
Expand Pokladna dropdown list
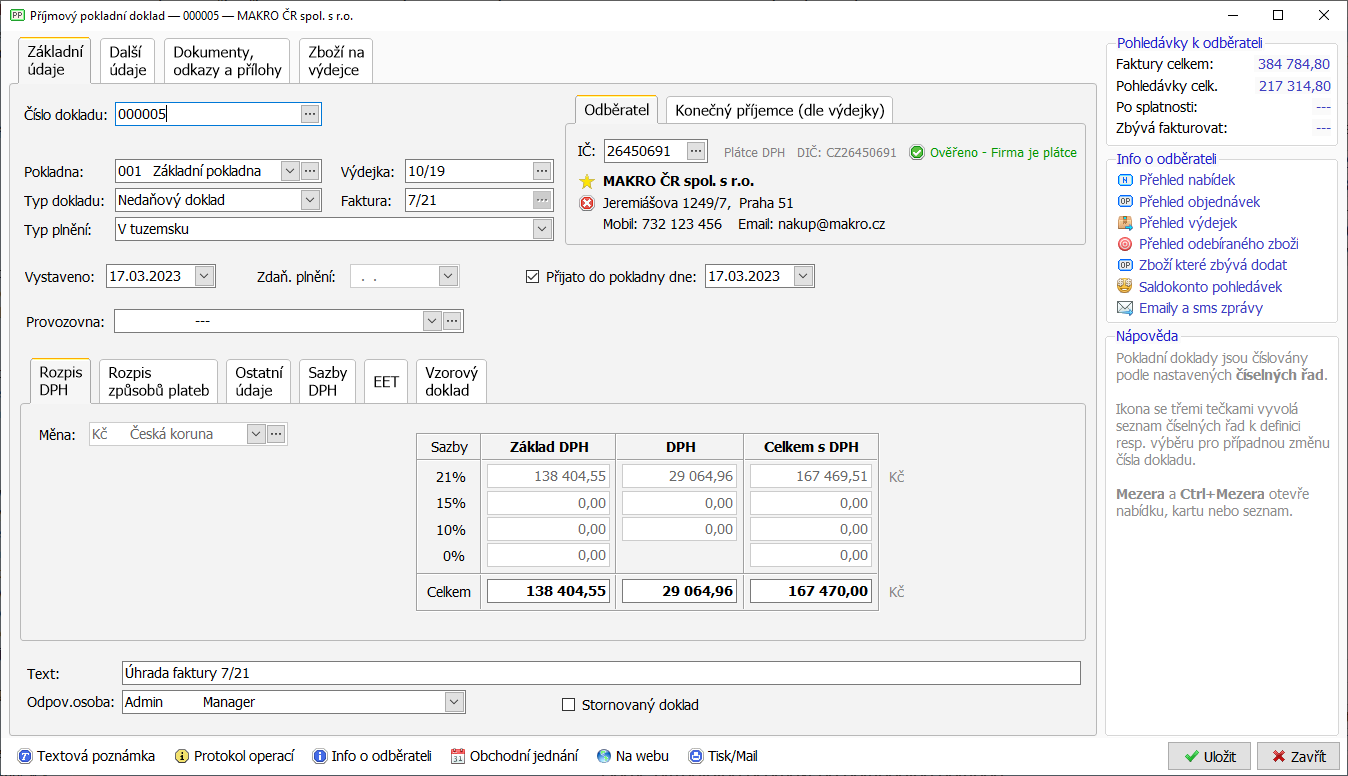pos(290,171)
